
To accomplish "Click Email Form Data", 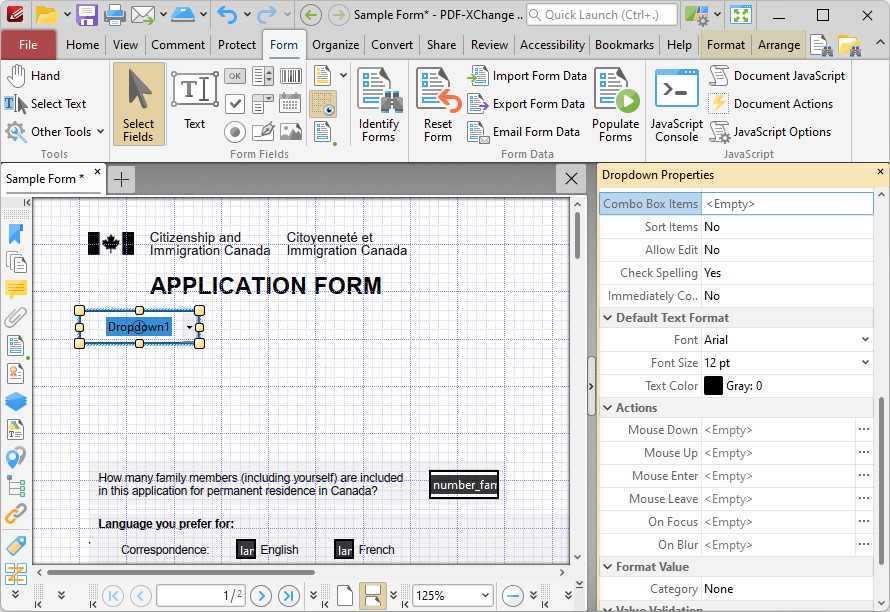I will click(x=524, y=132).
